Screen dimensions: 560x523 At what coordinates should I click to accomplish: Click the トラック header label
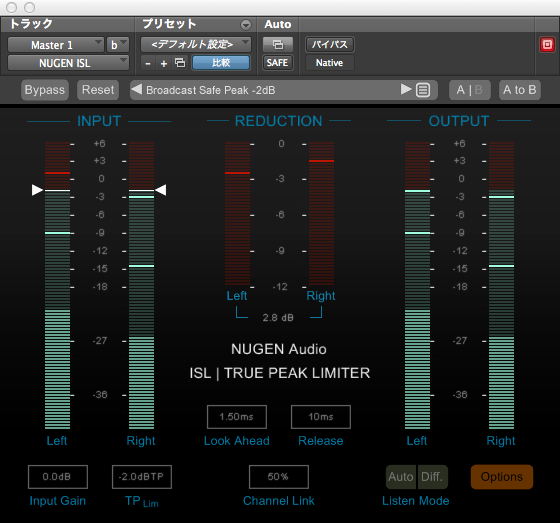31,24
